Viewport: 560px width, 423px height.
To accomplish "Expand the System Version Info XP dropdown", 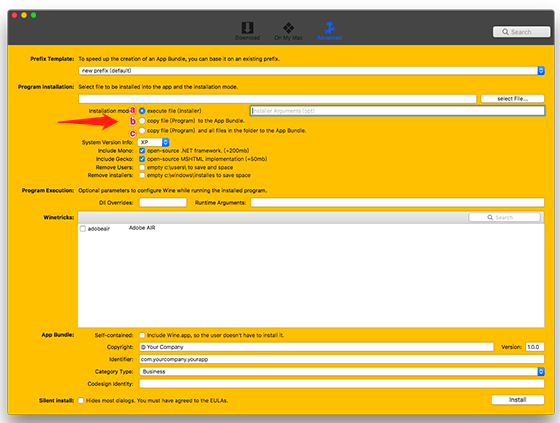I will [x=153, y=142].
